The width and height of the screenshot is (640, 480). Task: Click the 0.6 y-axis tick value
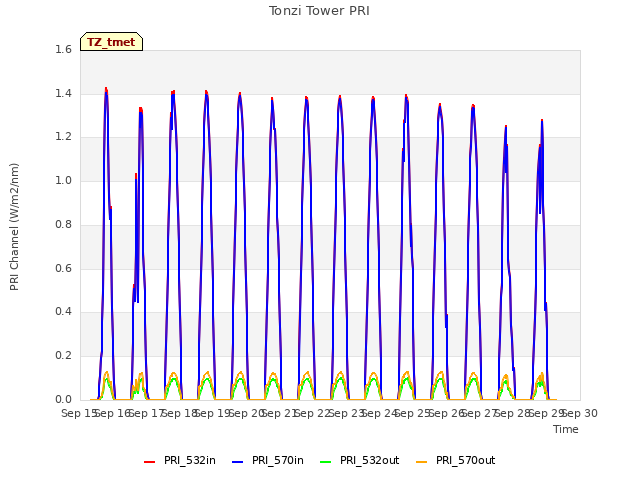63,268
